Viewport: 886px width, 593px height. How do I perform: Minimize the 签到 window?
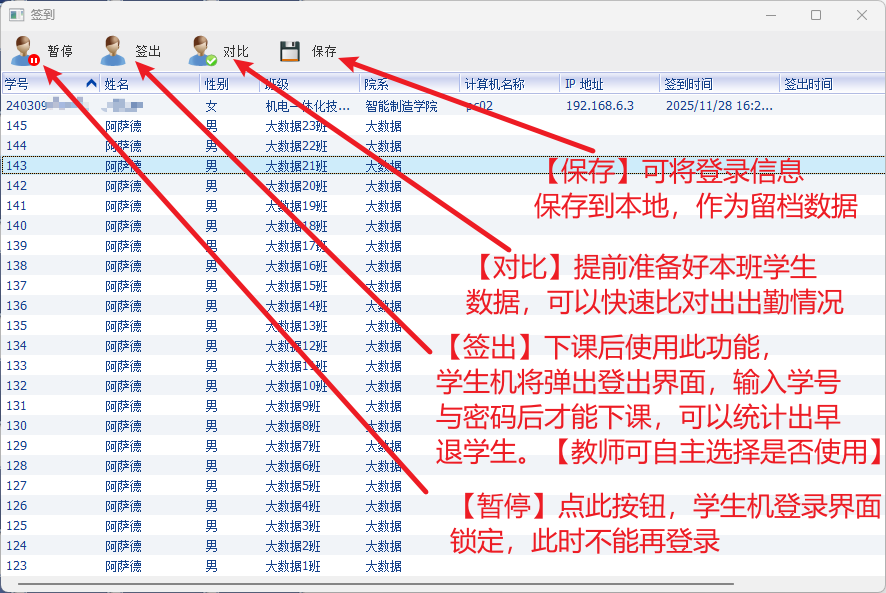pyautogui.click(x=770, y=15)
